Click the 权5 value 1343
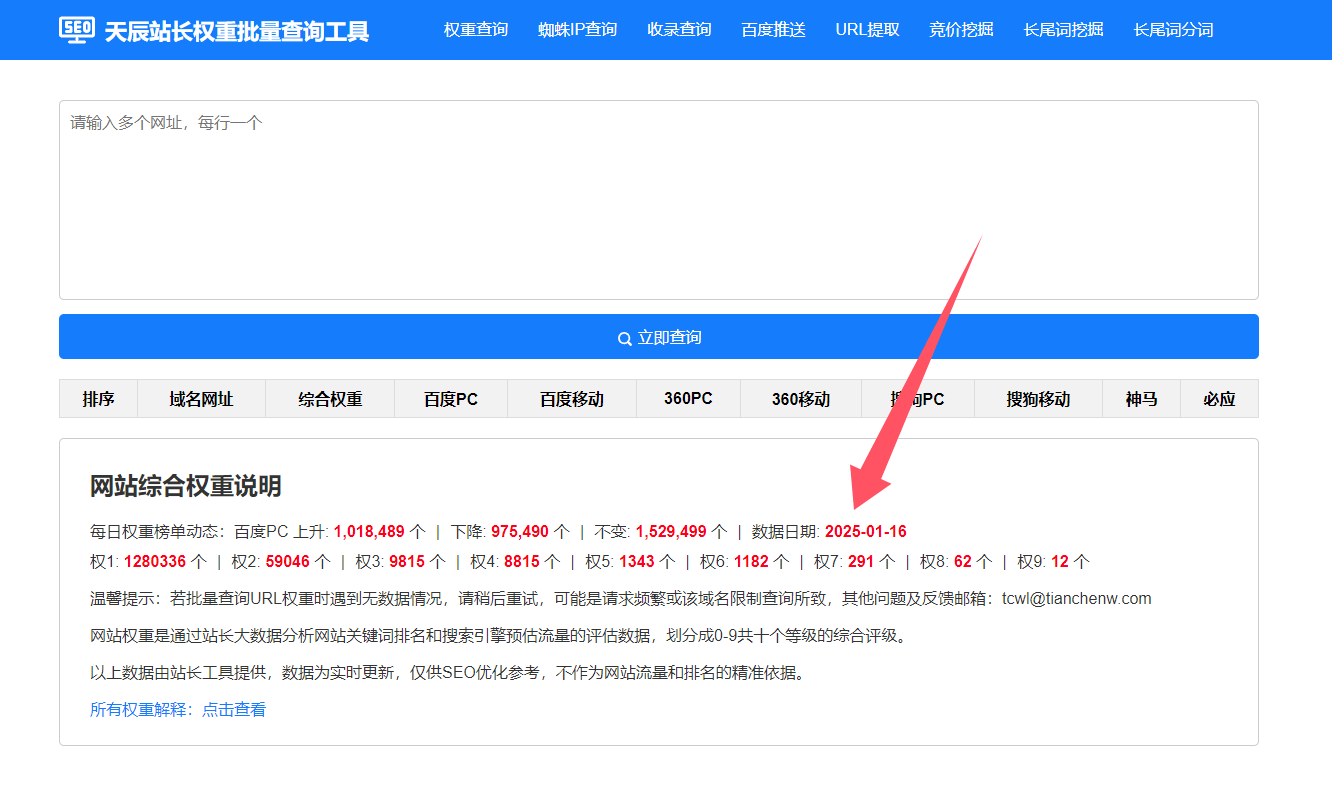This screenshot has width=1332, height=809. [637, 561]
